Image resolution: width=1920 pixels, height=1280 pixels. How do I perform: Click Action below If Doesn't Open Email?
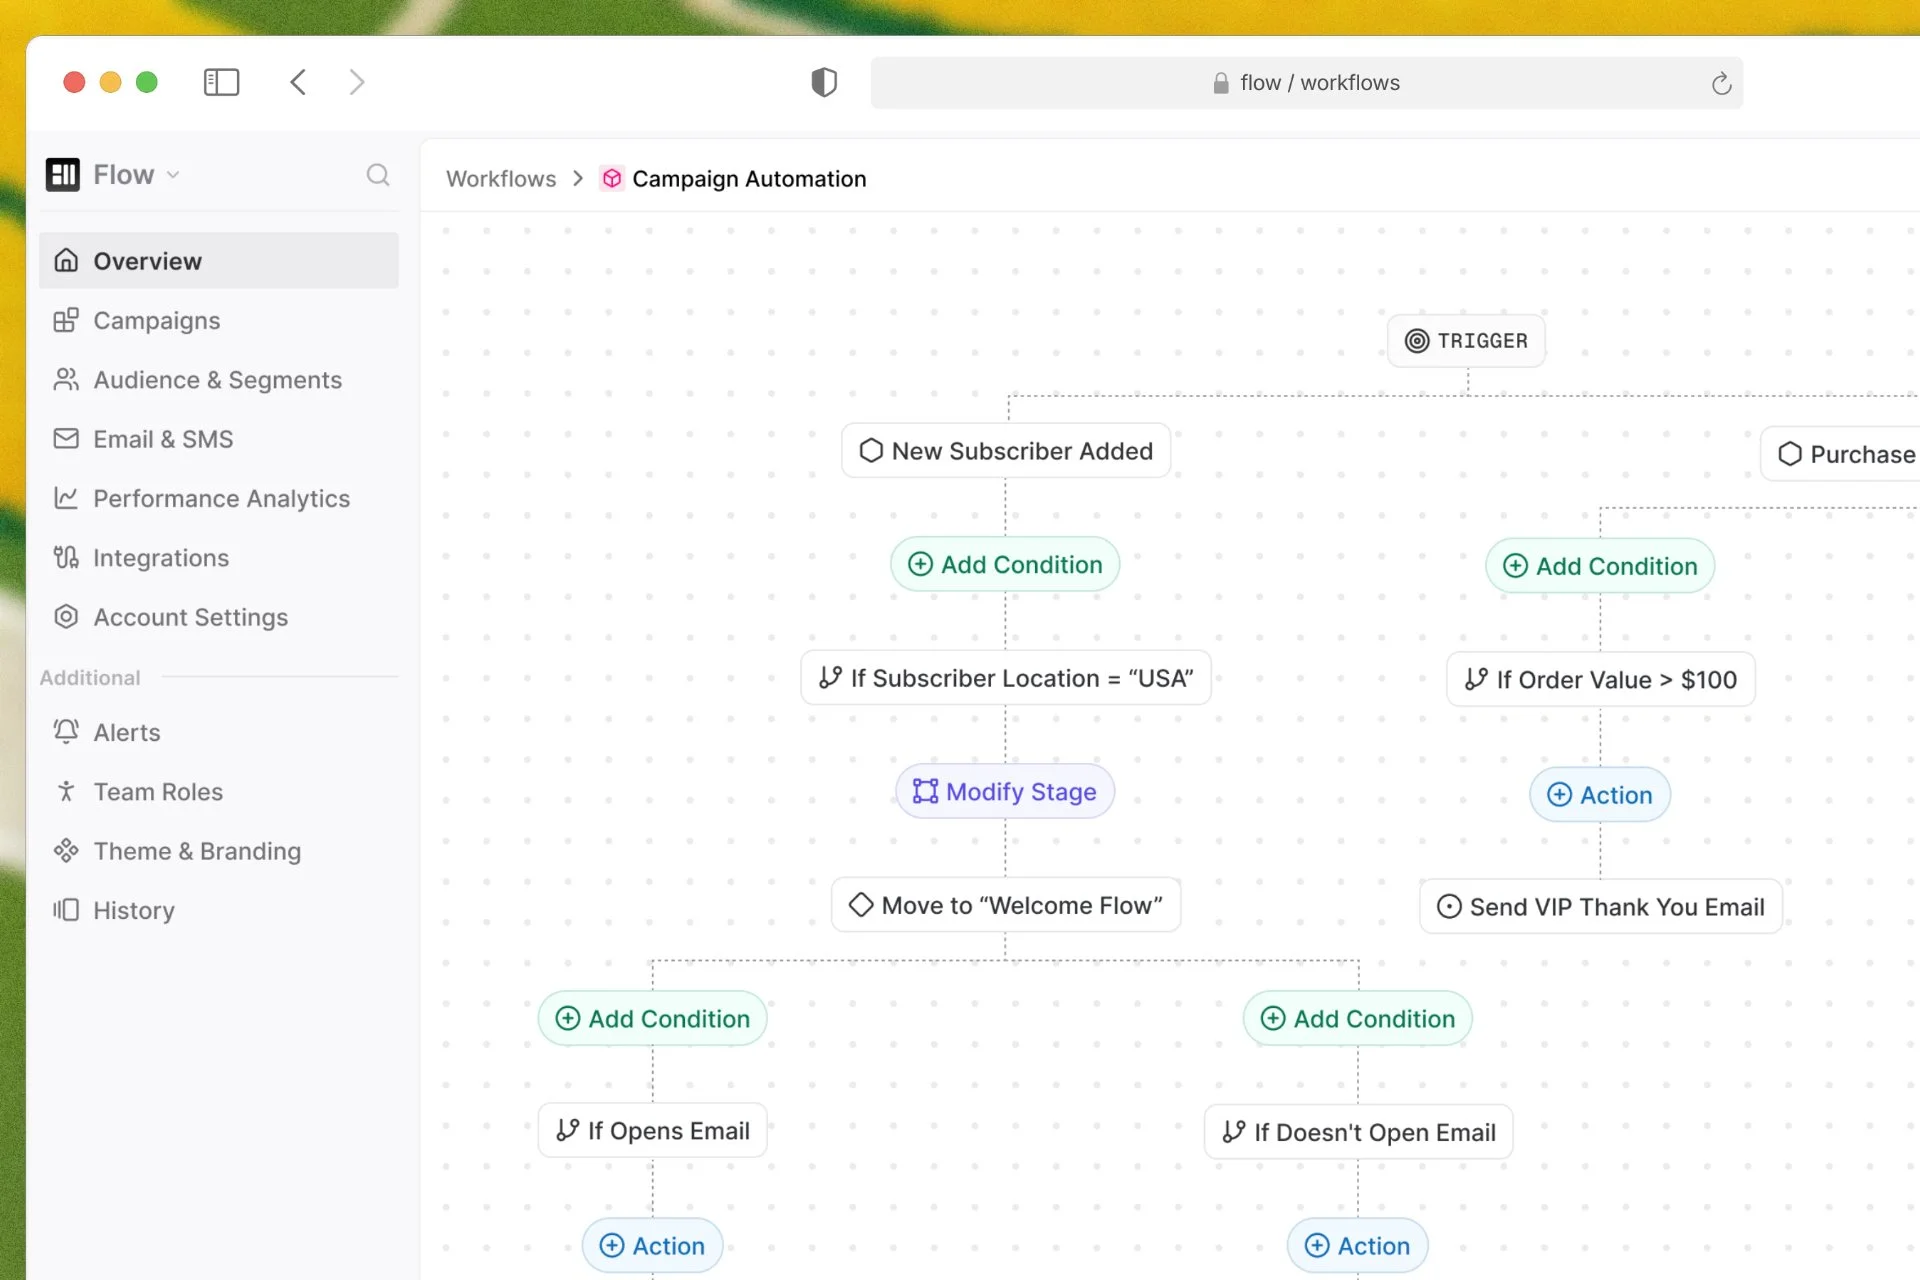point(1358,1246)
